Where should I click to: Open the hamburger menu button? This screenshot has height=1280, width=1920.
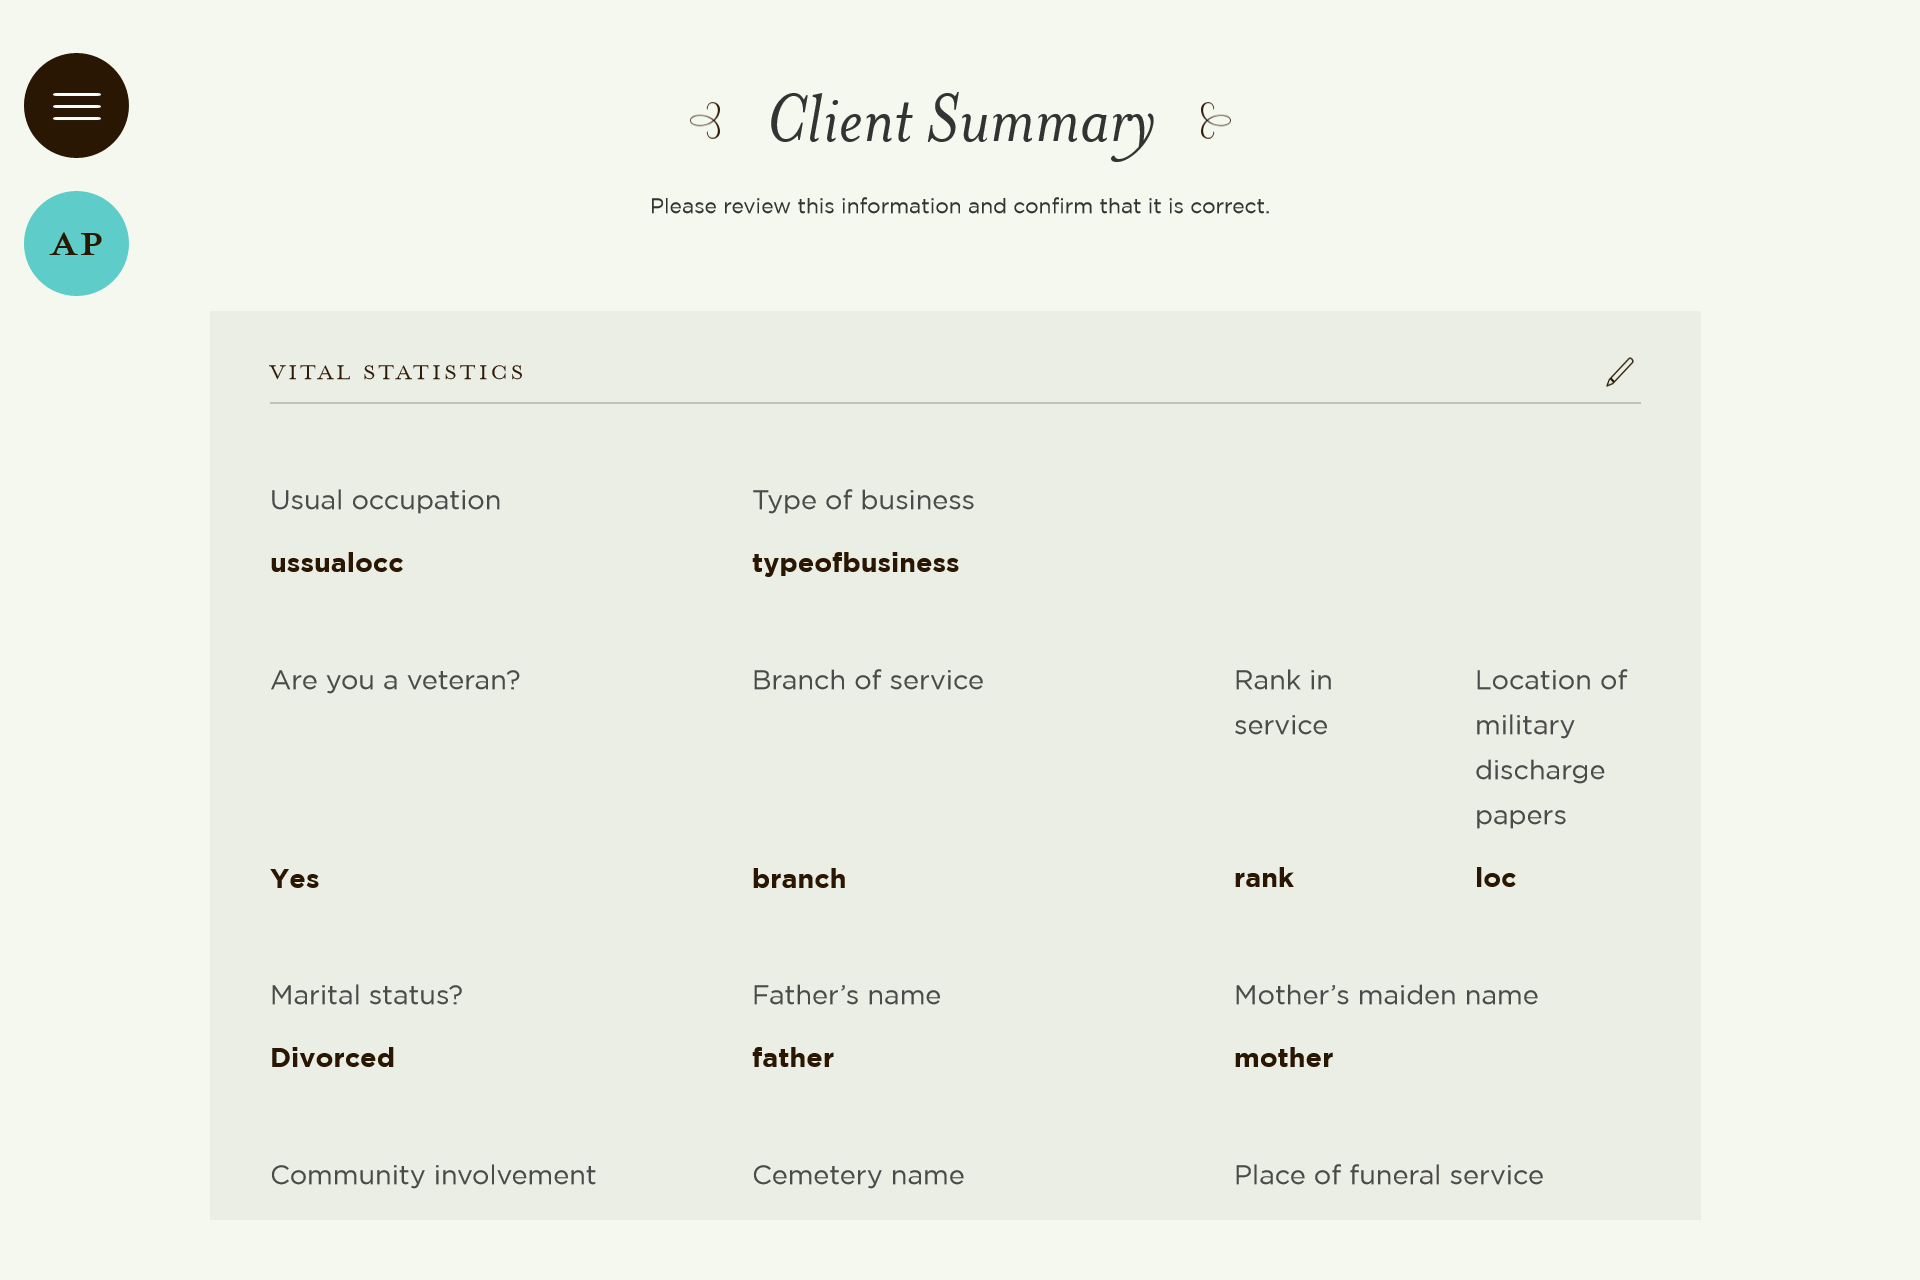point(76,105)
